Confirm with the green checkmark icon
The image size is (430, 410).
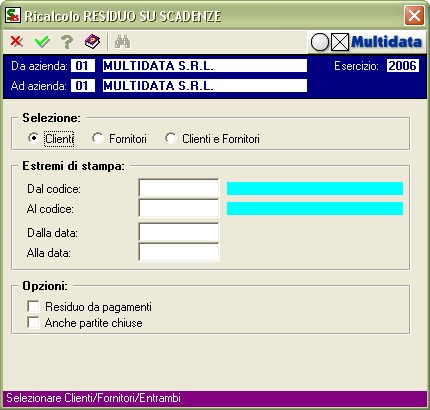(42, 42)
